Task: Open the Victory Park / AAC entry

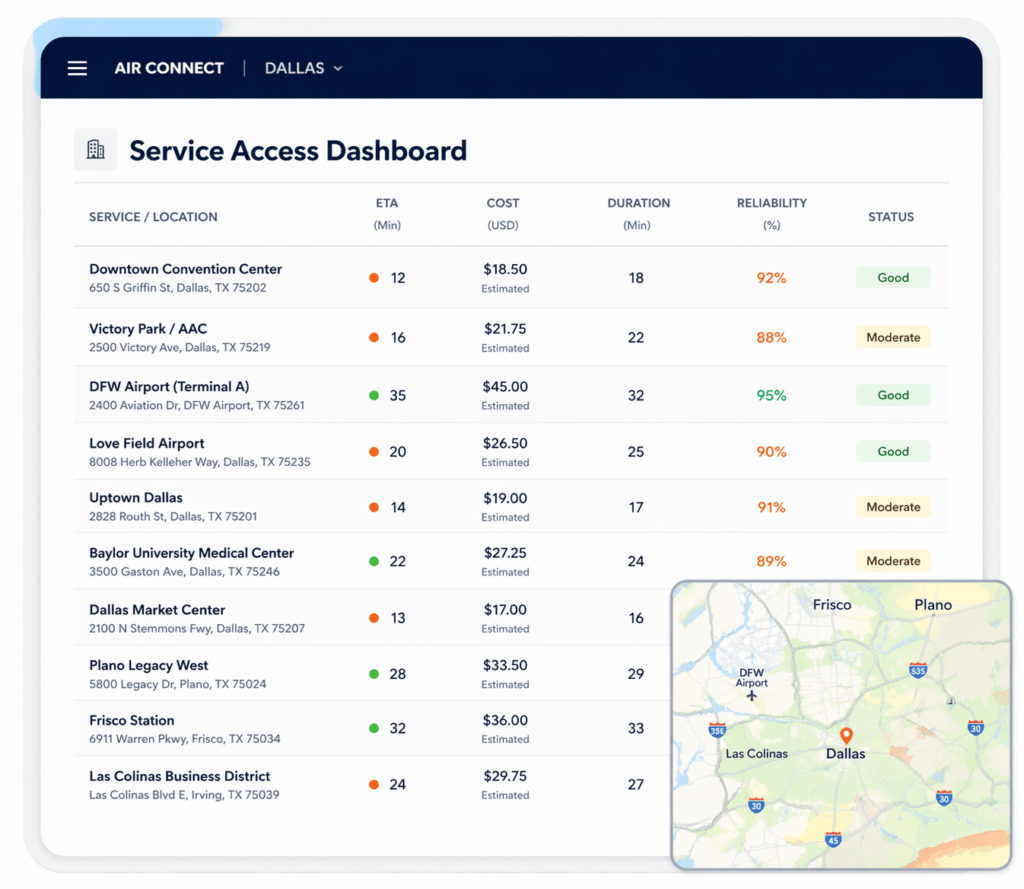Action: [x=148, y=329]
